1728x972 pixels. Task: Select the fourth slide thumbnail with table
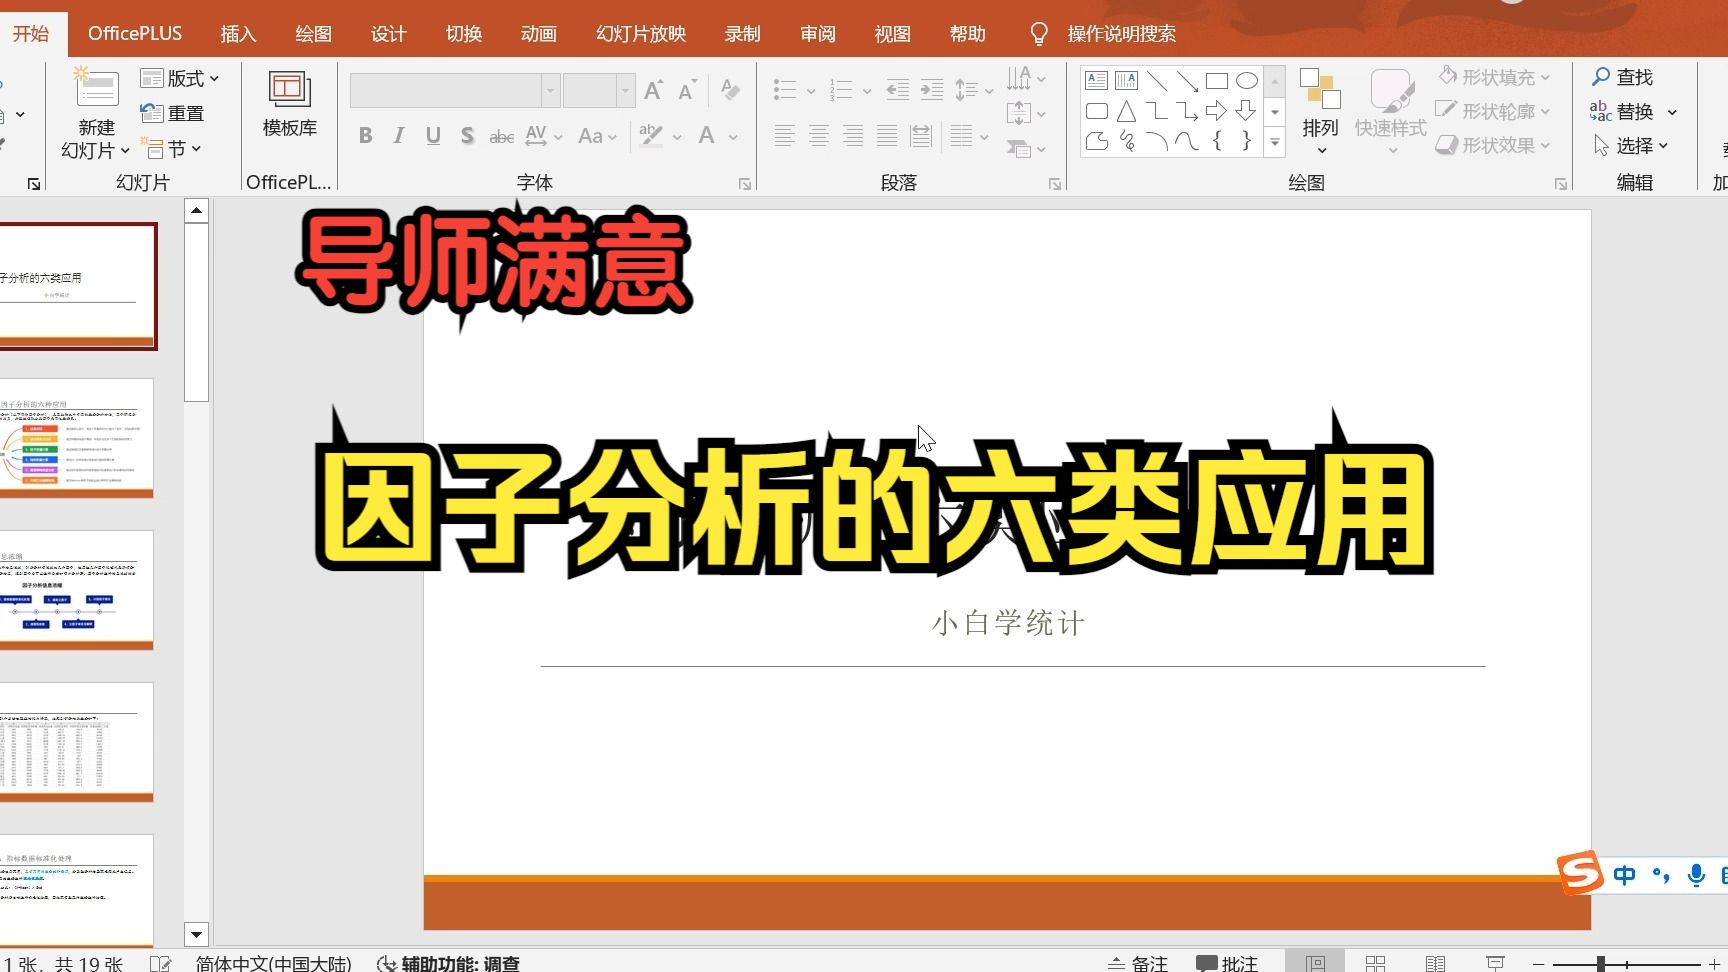click(x=77, y=742)
